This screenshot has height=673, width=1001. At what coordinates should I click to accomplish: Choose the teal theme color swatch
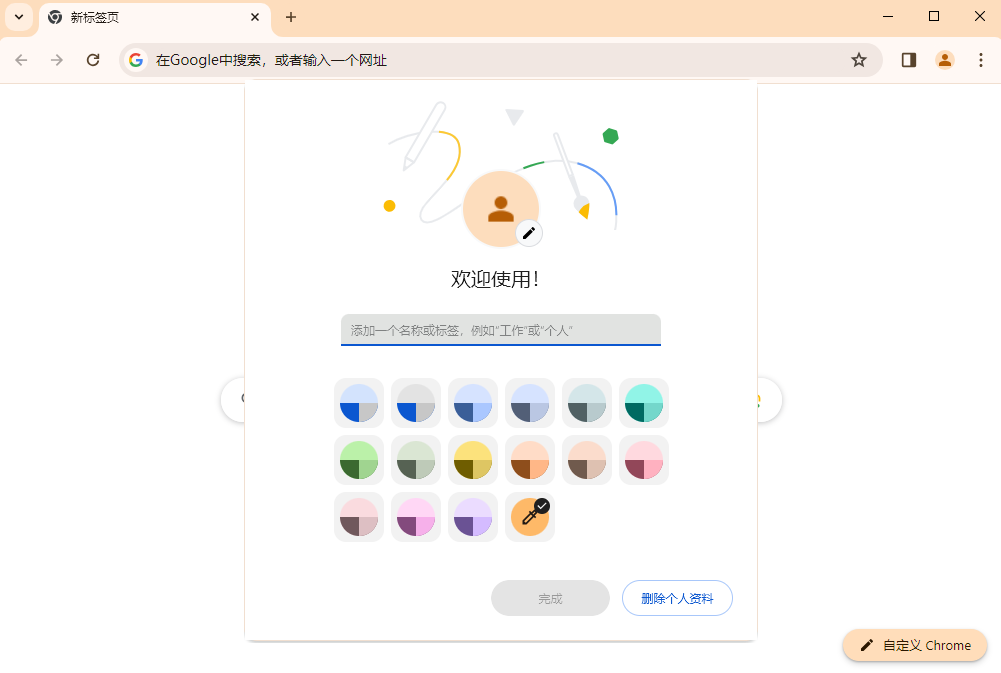(644, 403)
